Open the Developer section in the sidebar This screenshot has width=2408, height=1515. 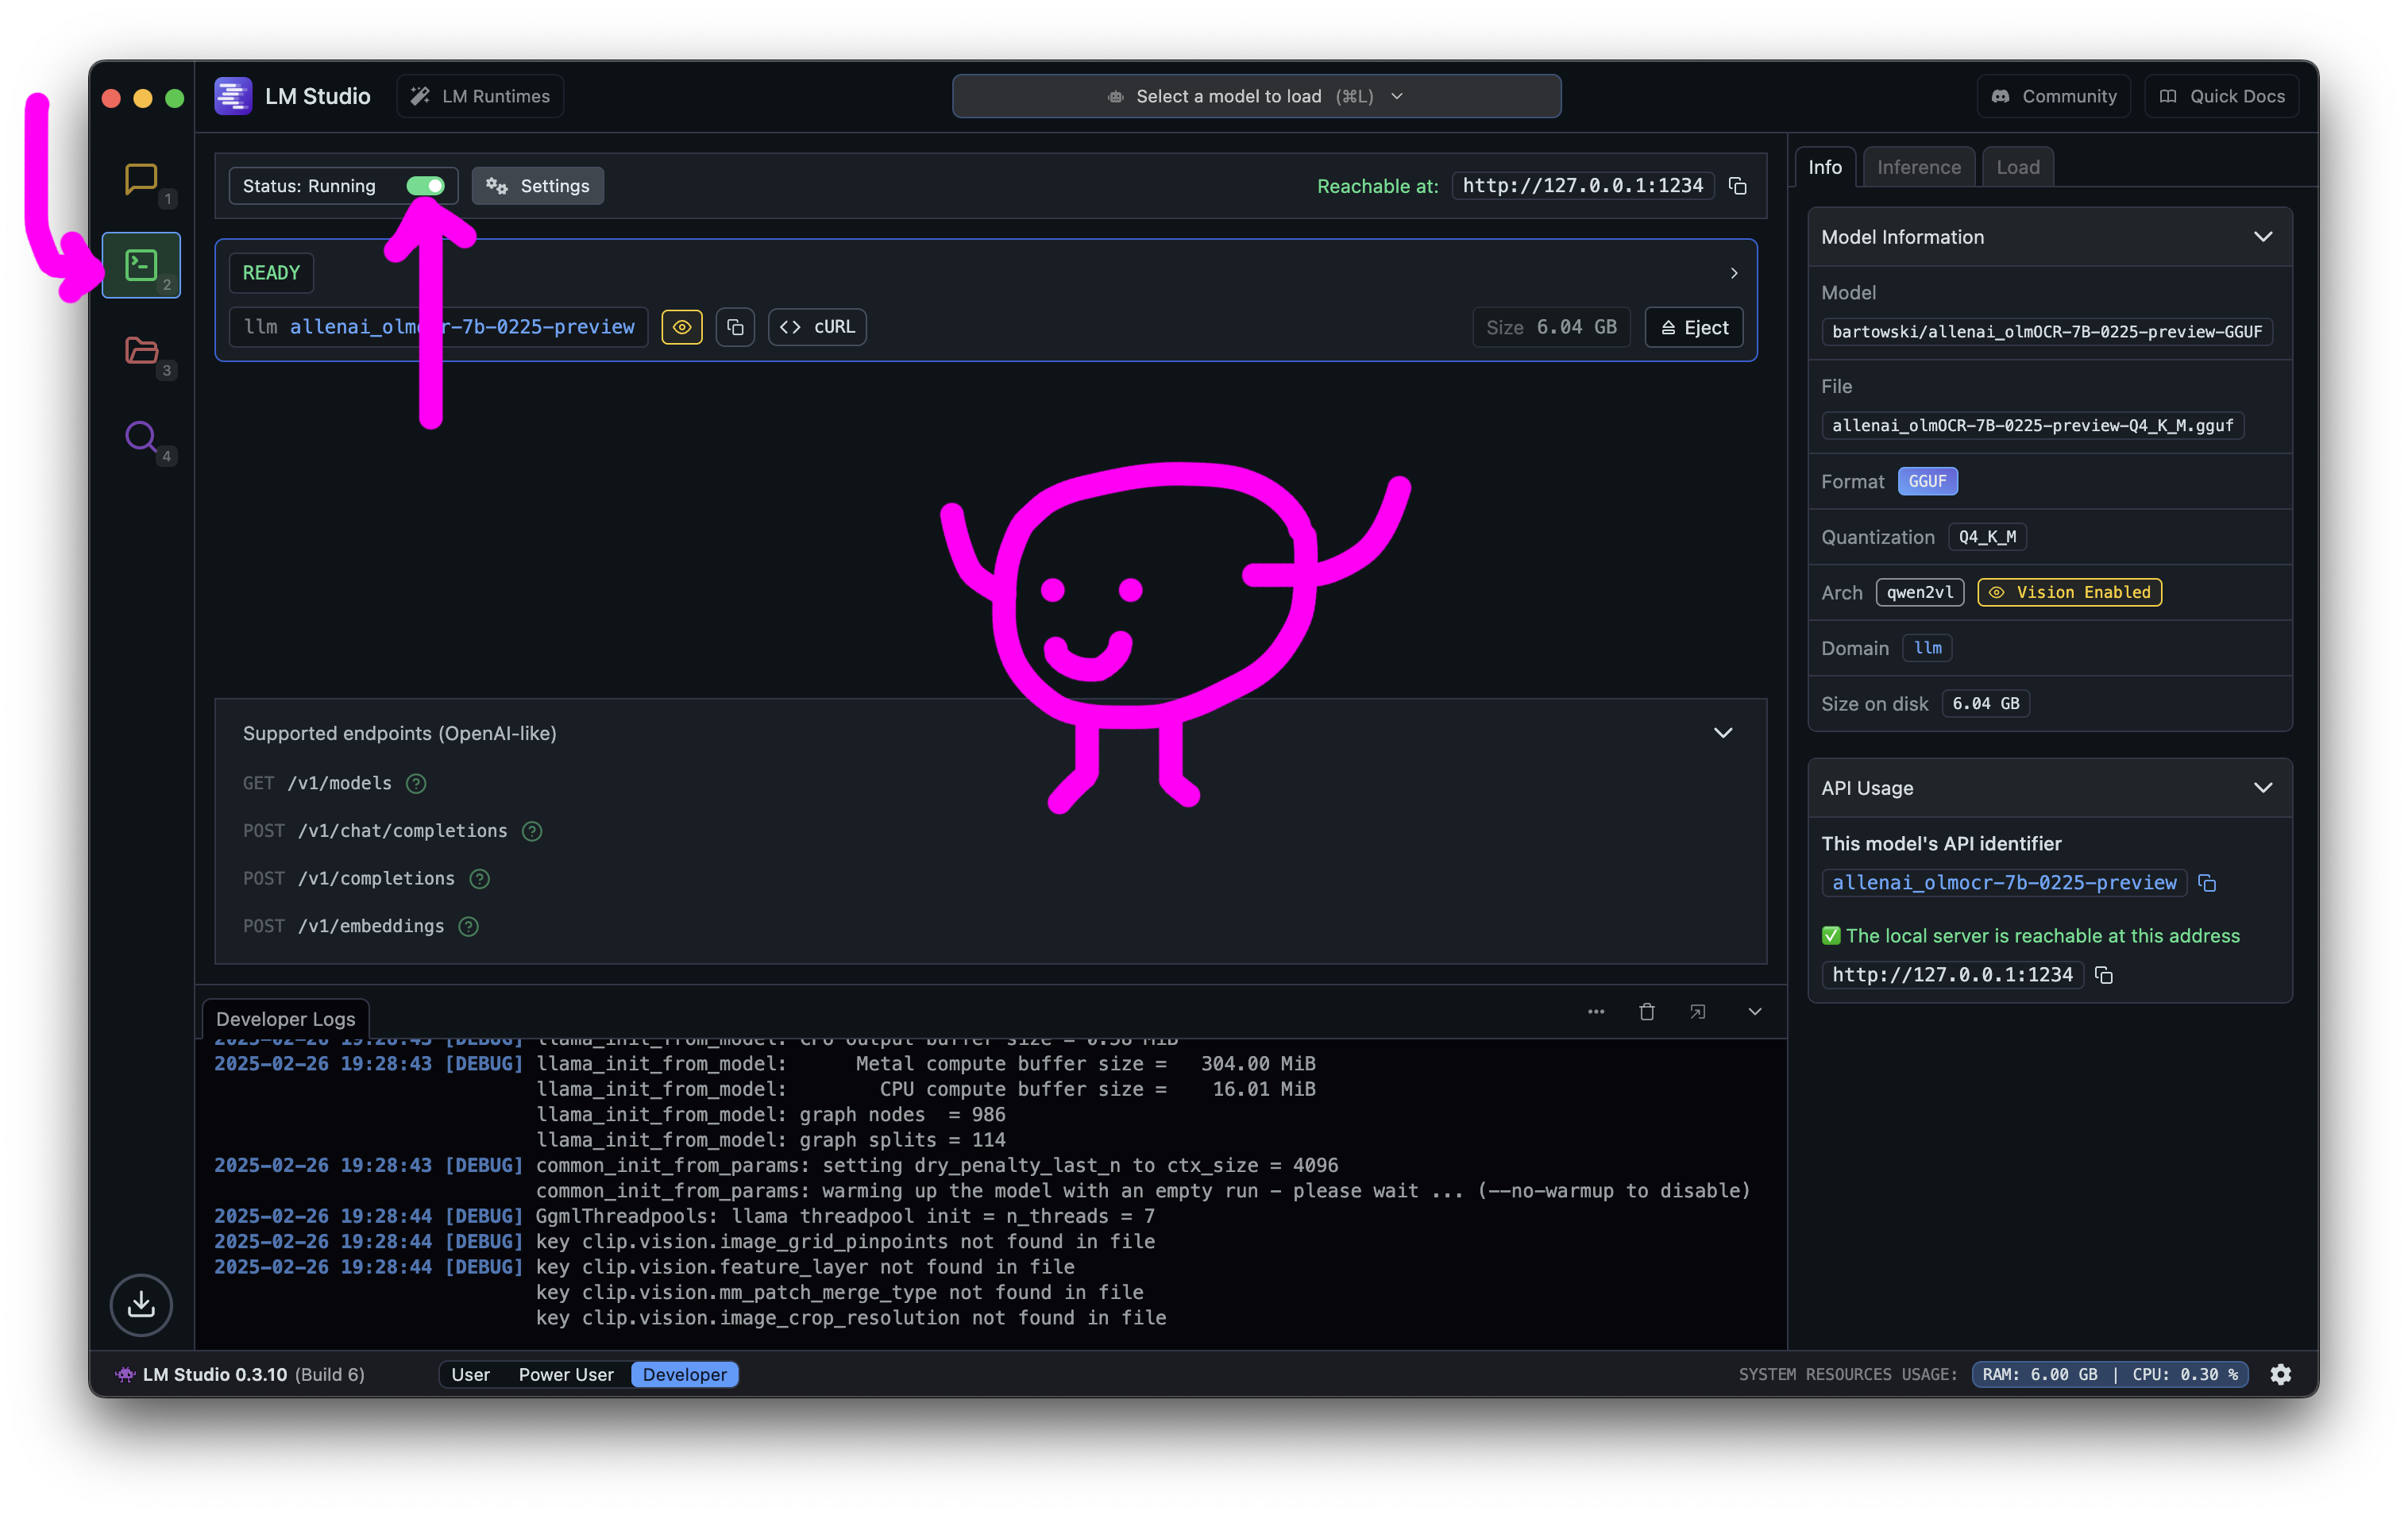(x=141, y=265)
